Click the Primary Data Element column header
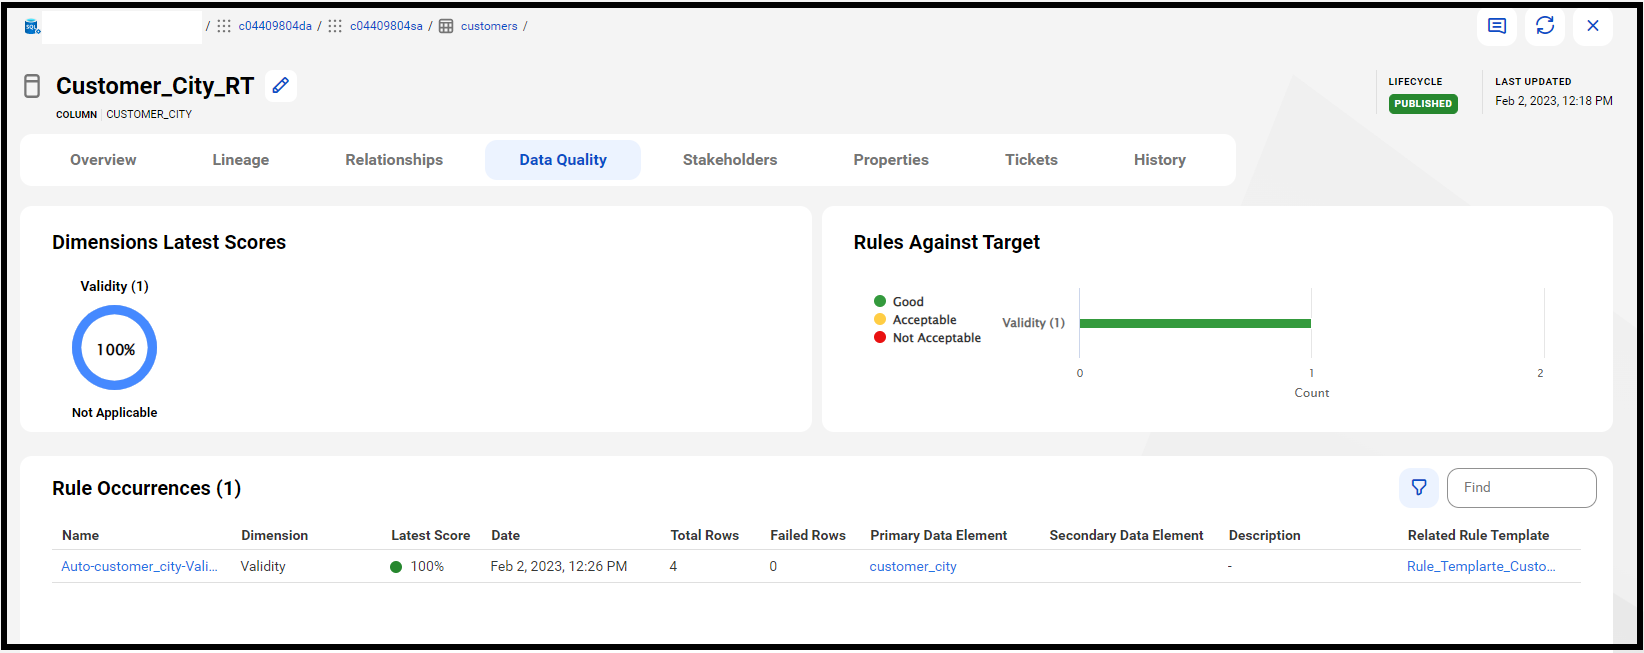 938,535
